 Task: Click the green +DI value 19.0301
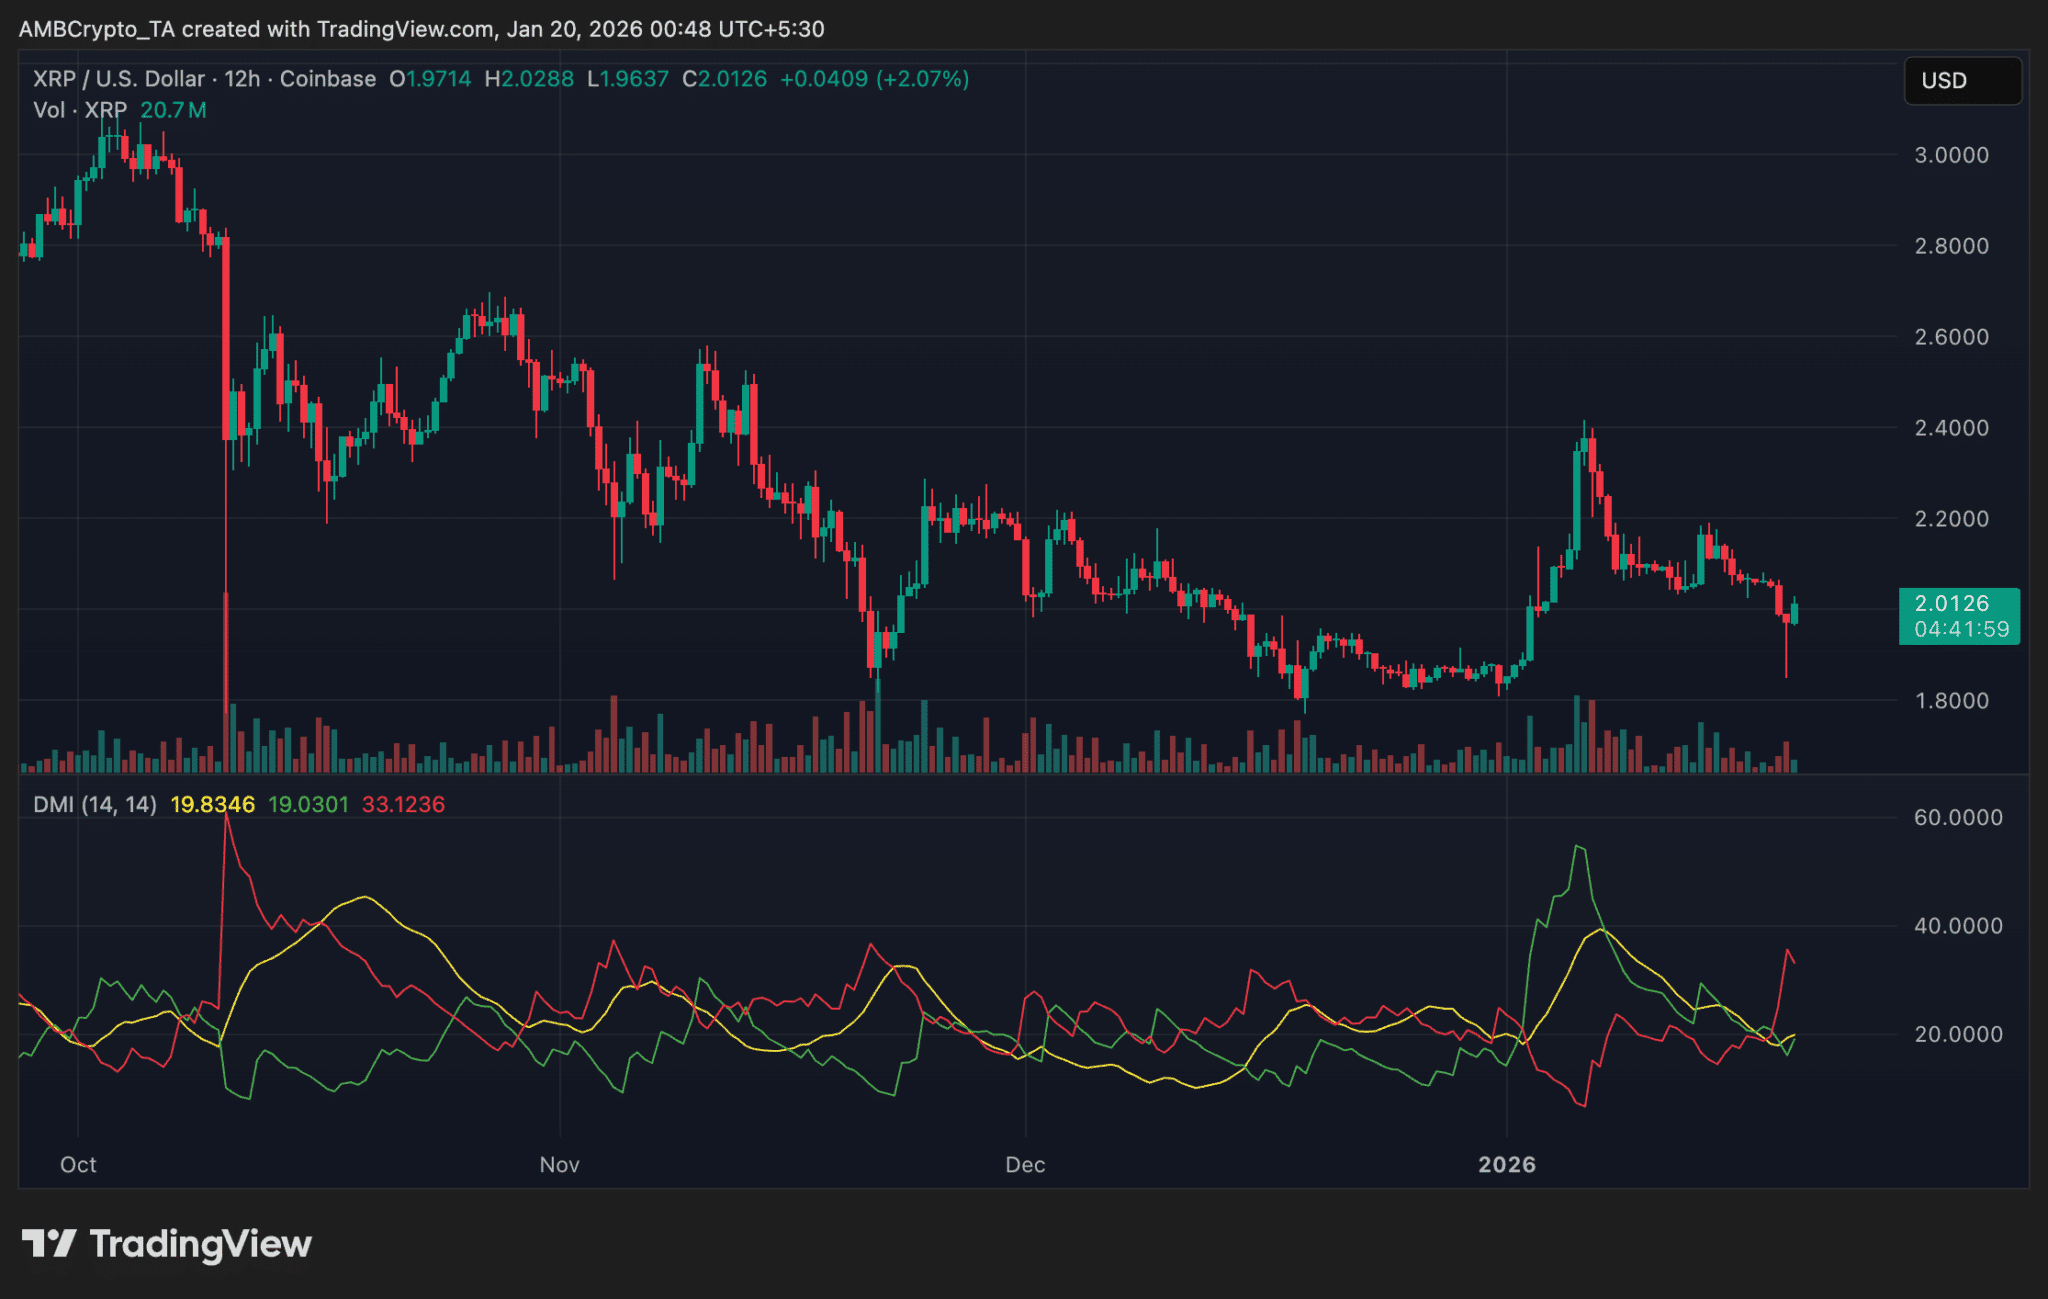310,803
